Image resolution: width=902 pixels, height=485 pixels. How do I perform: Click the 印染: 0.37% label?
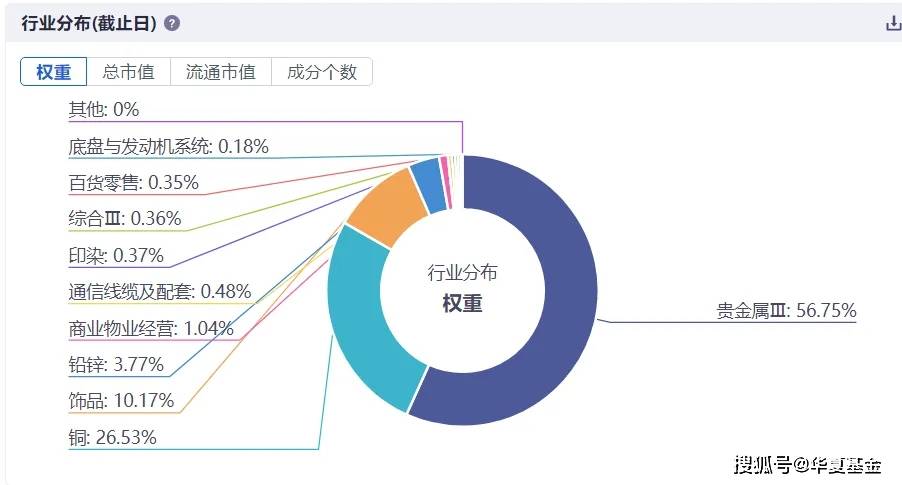(x=116, y=255)
